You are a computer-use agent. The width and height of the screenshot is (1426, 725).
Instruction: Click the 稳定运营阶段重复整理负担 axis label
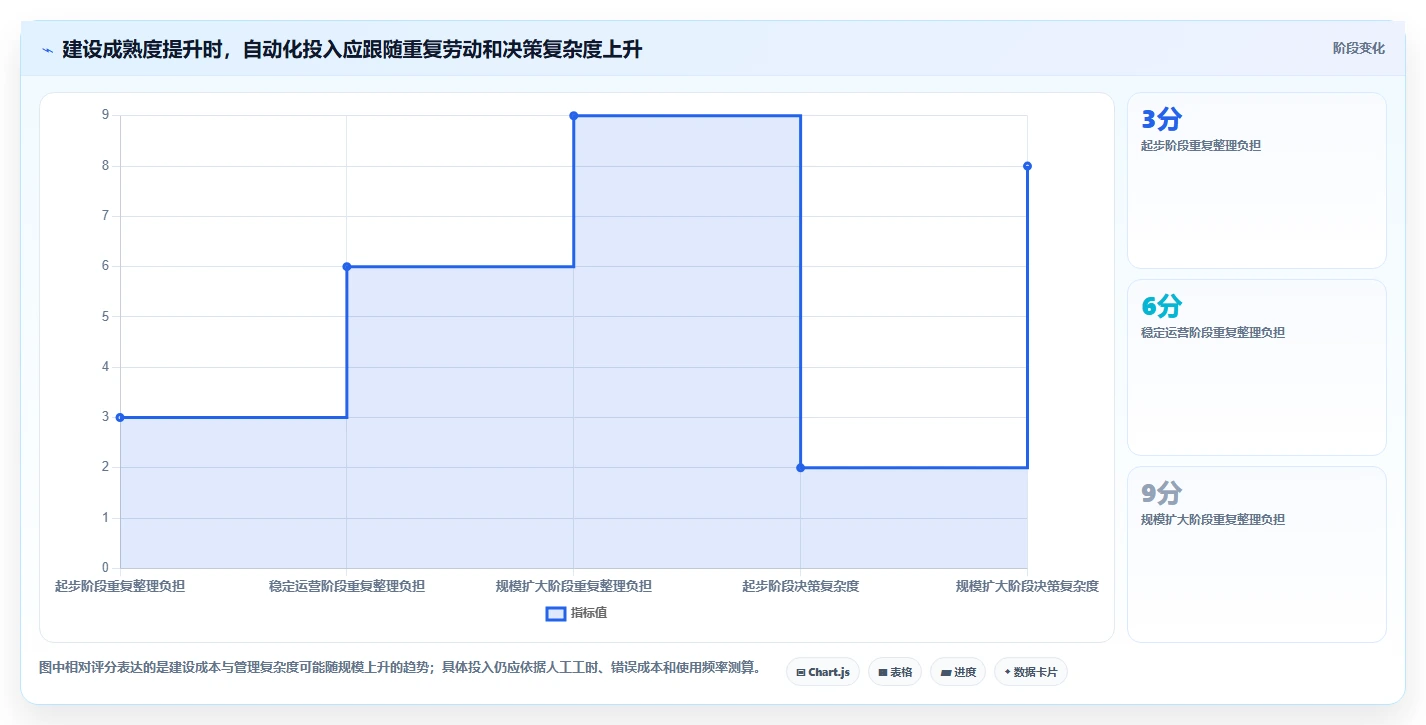pos(347,586)
